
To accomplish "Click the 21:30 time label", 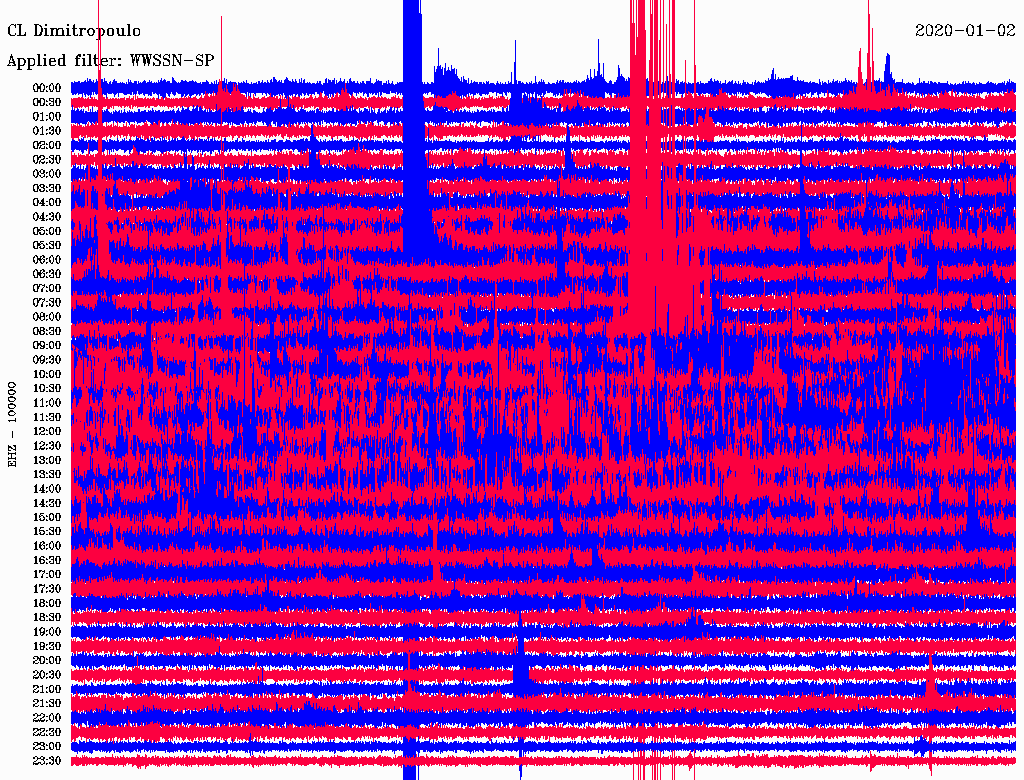I will [x=47, y=703].
